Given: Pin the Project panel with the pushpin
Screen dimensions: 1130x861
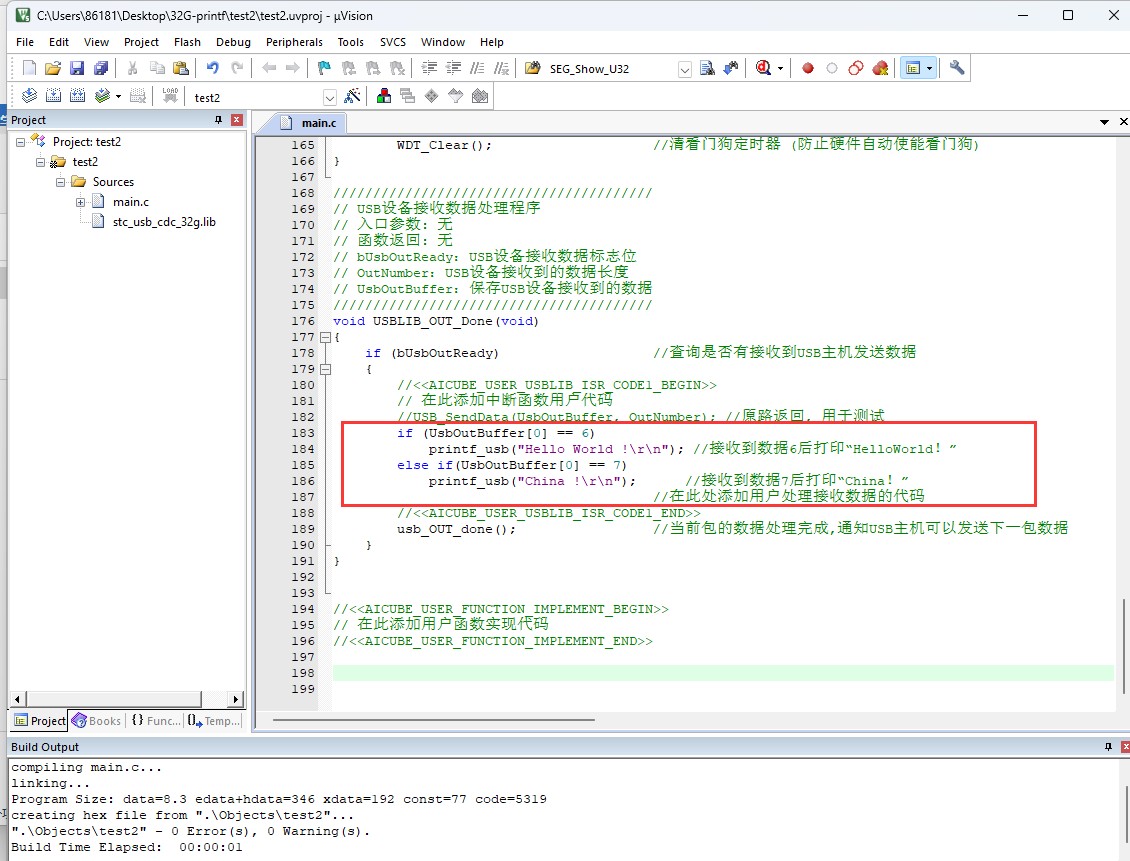Looking at the screenshot, I should 218,120.
